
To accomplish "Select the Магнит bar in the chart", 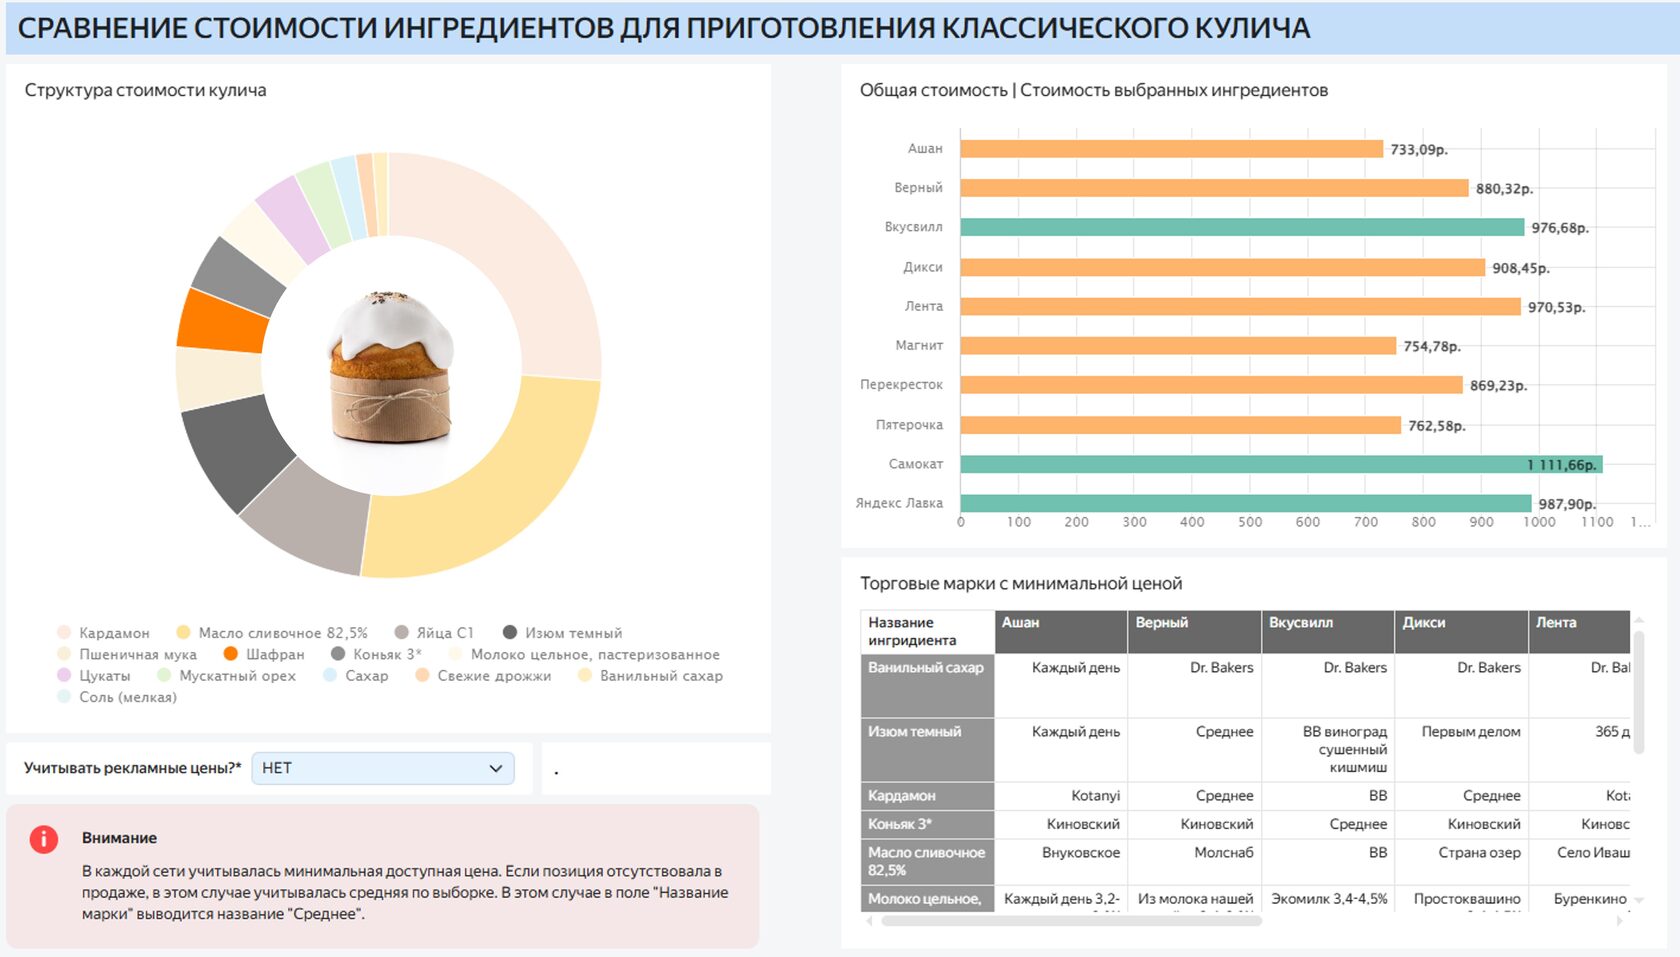I will pos(1179,346).
